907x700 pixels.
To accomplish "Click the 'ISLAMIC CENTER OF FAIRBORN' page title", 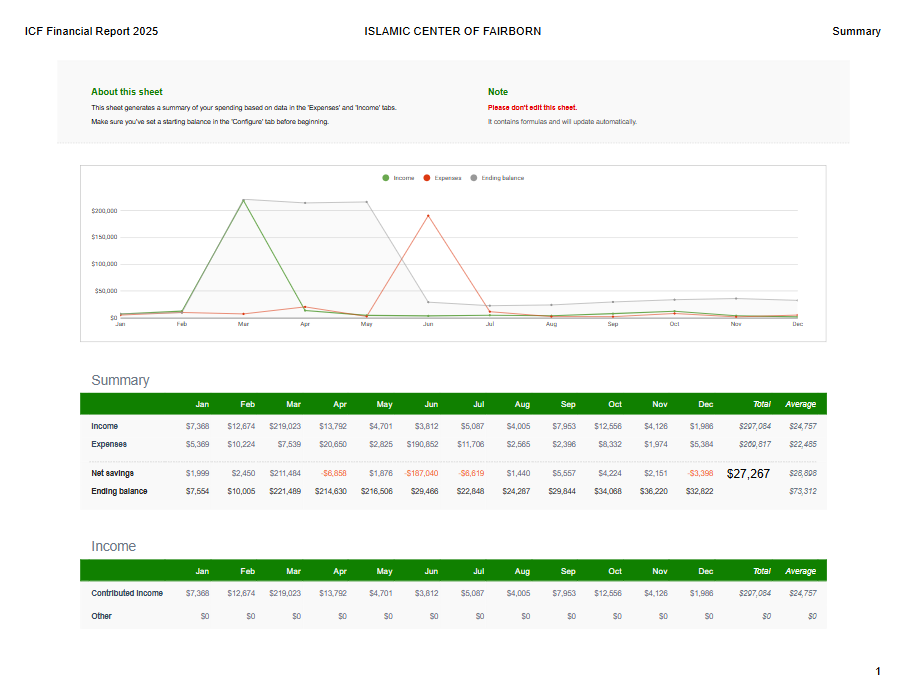I will click(x=453, y=32).
